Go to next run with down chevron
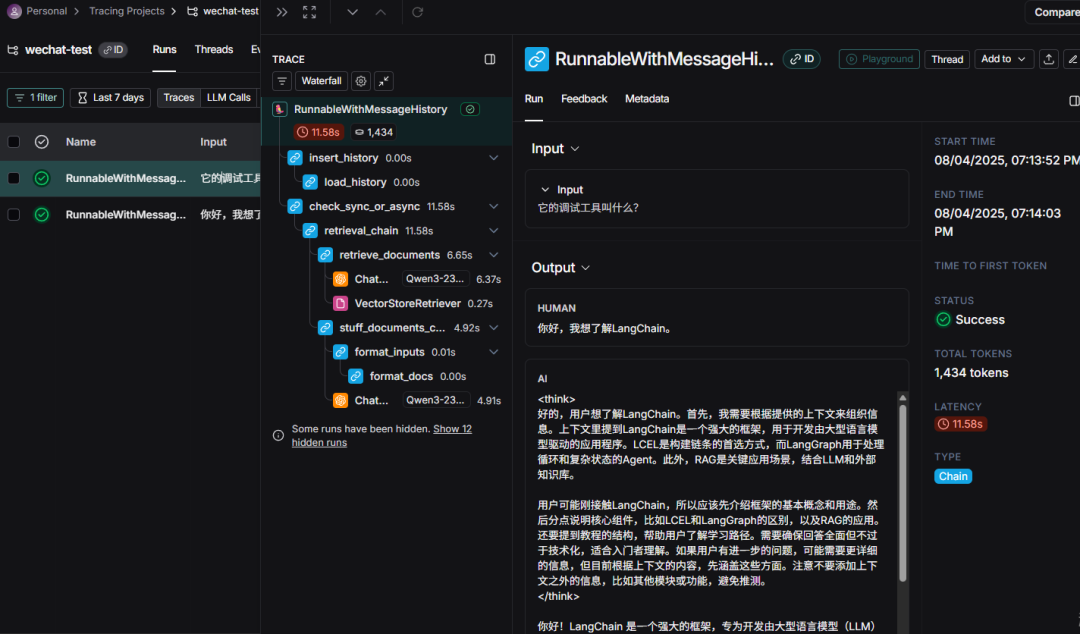This screenshot has height=634, width=1080. 352,12
